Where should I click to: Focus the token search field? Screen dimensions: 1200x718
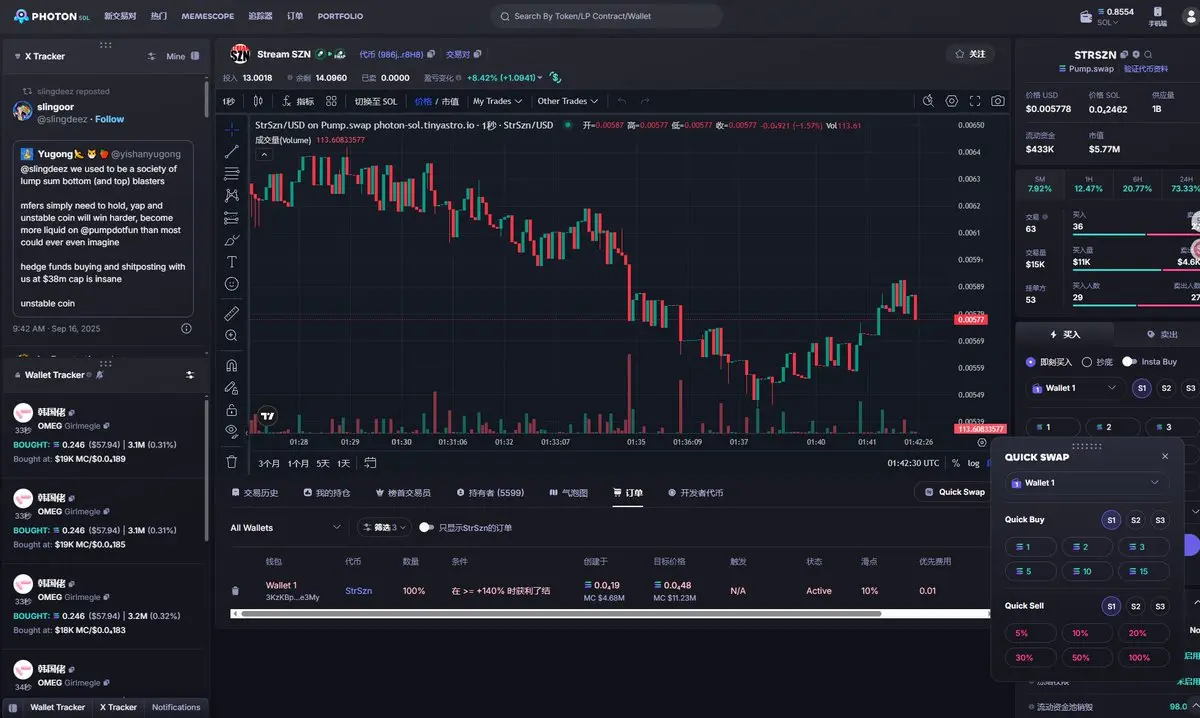(x=606, y=16)
